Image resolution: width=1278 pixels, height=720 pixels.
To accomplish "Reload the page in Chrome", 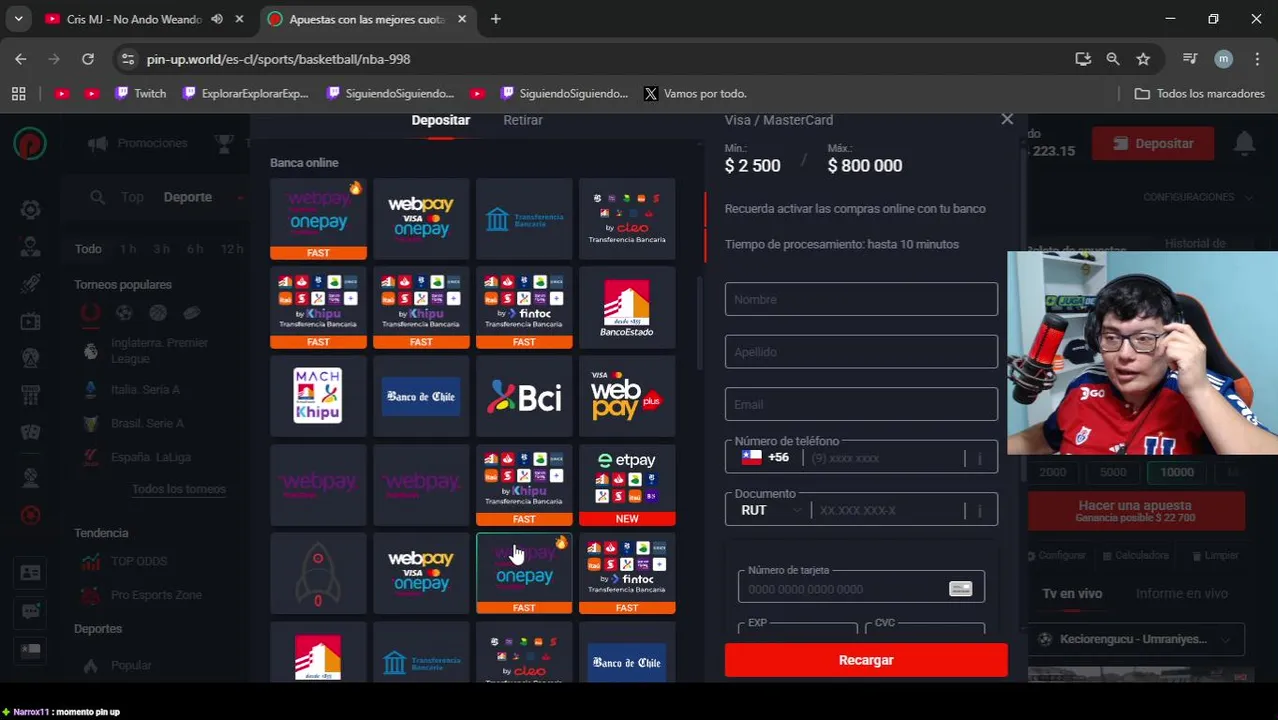I will (88, 59).
